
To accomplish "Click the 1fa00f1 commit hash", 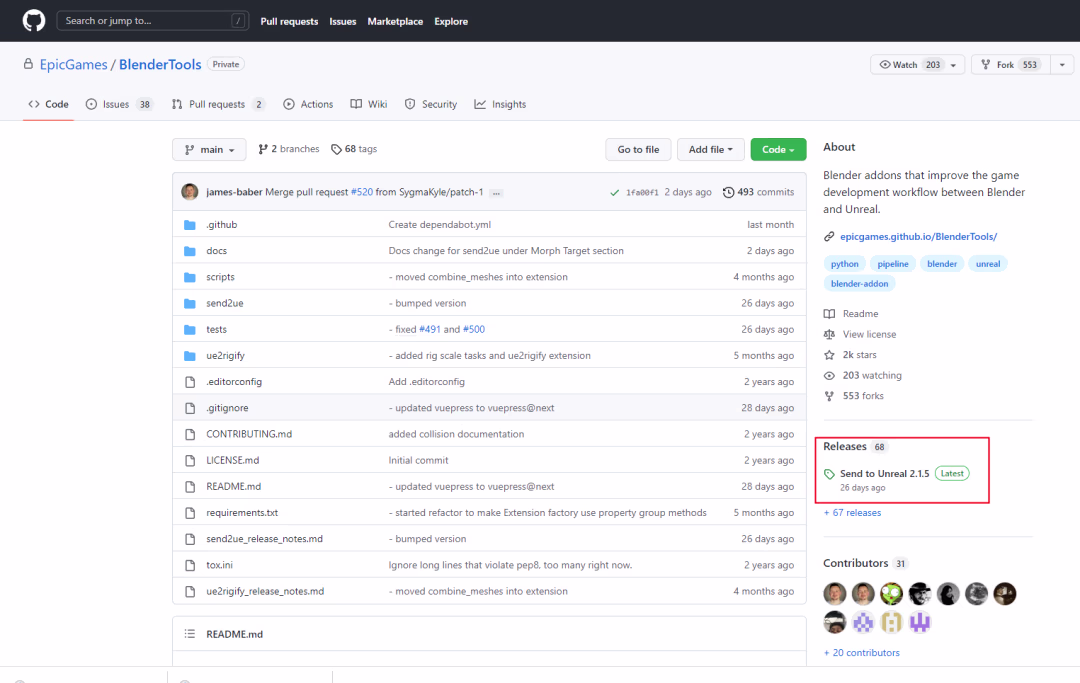I will (642, 193).
